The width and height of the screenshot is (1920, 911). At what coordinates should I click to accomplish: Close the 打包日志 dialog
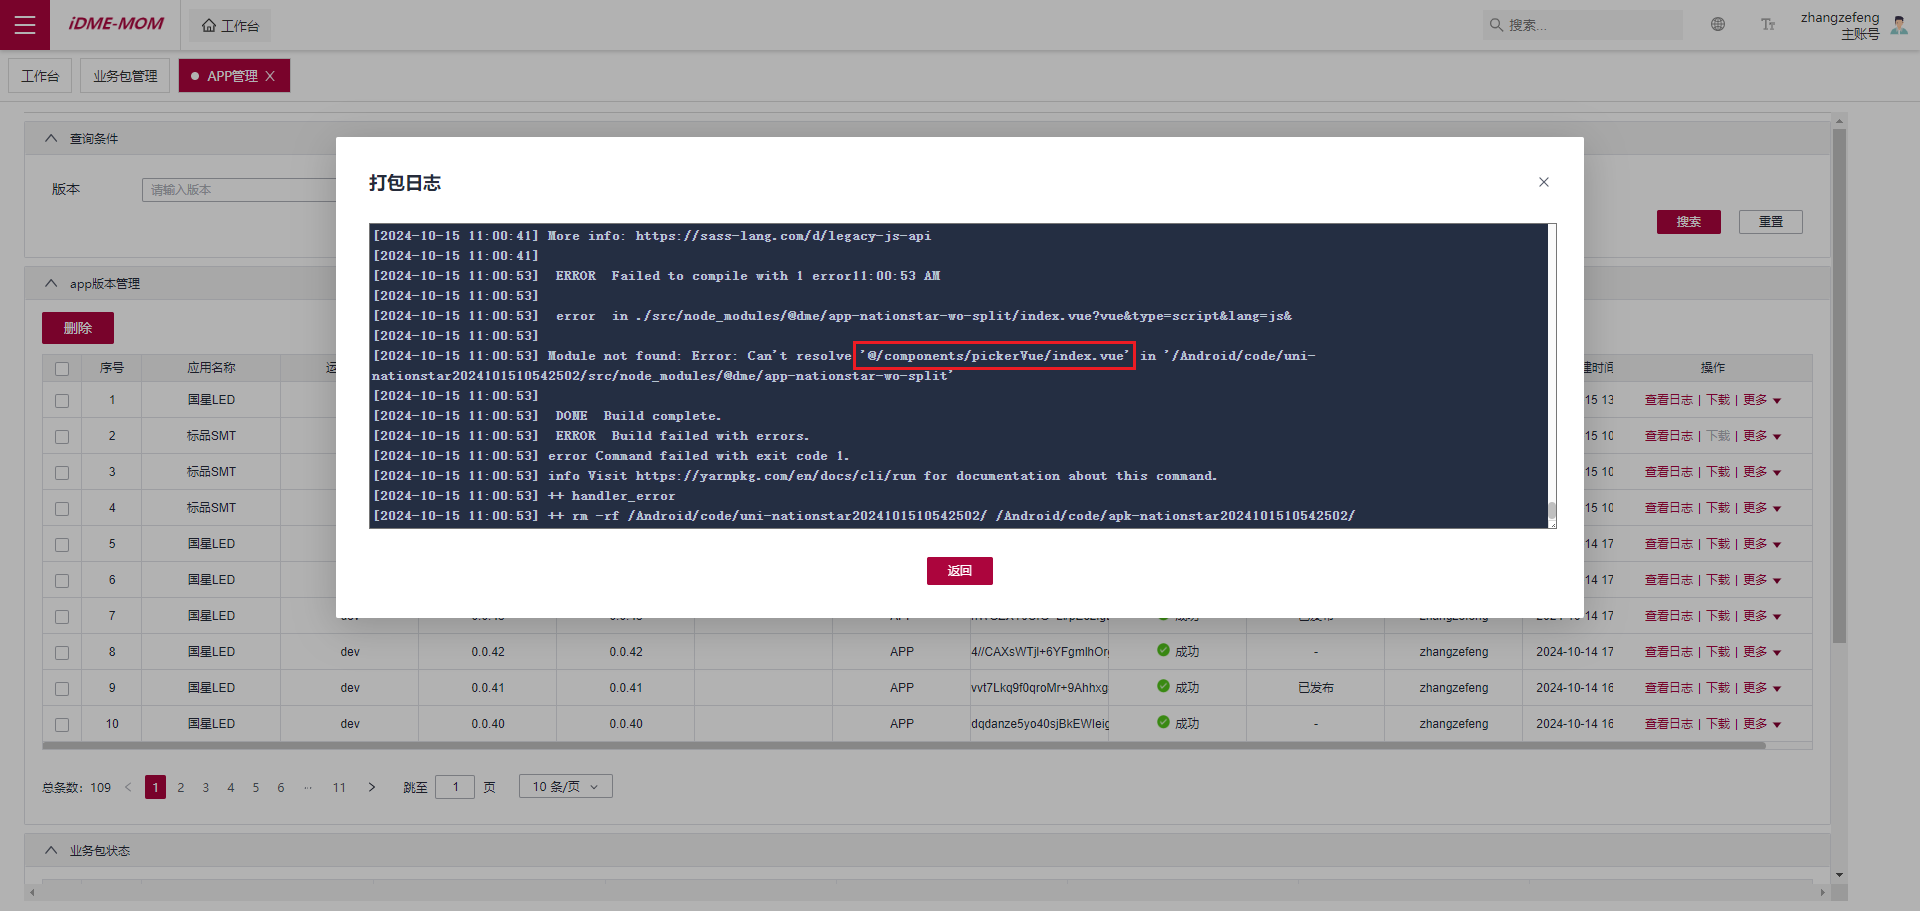coord(1544,182)
